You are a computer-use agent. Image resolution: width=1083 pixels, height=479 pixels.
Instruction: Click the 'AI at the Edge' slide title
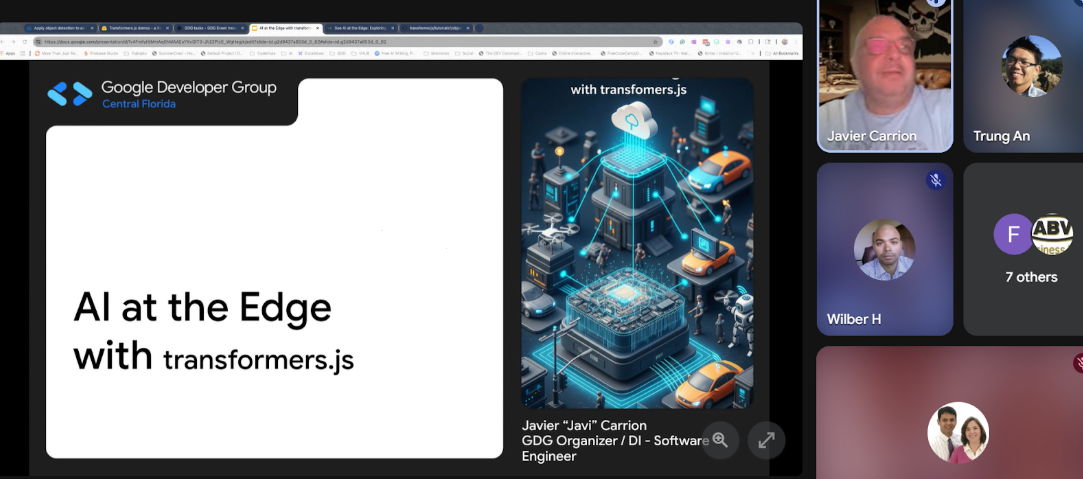pos(202,308)
